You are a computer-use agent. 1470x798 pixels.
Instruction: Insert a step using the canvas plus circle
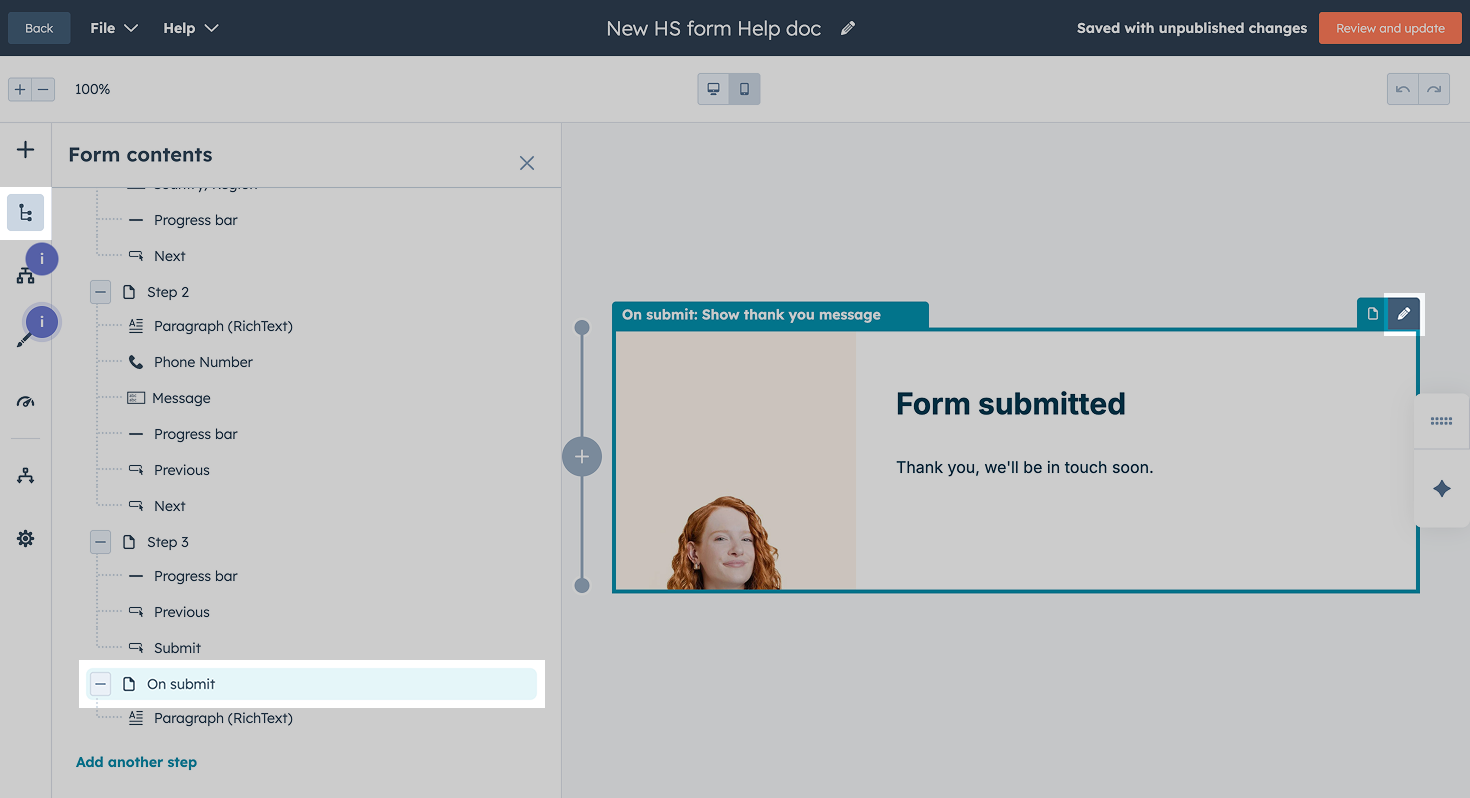click(x=582, y=456)
